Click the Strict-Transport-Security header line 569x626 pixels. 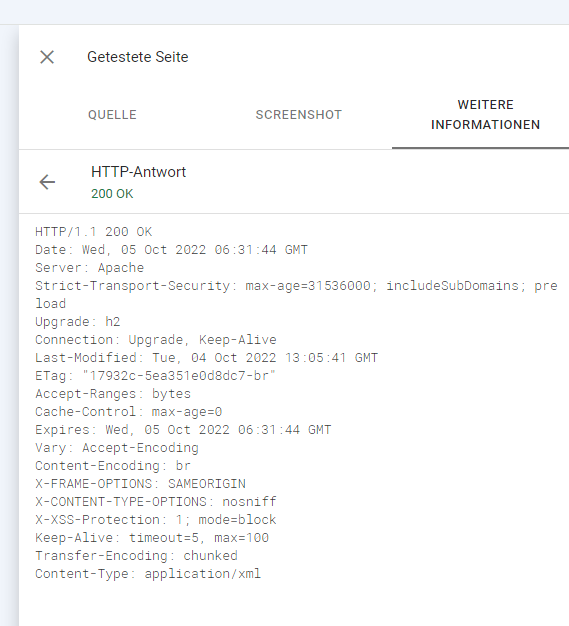tap(296, 295)
